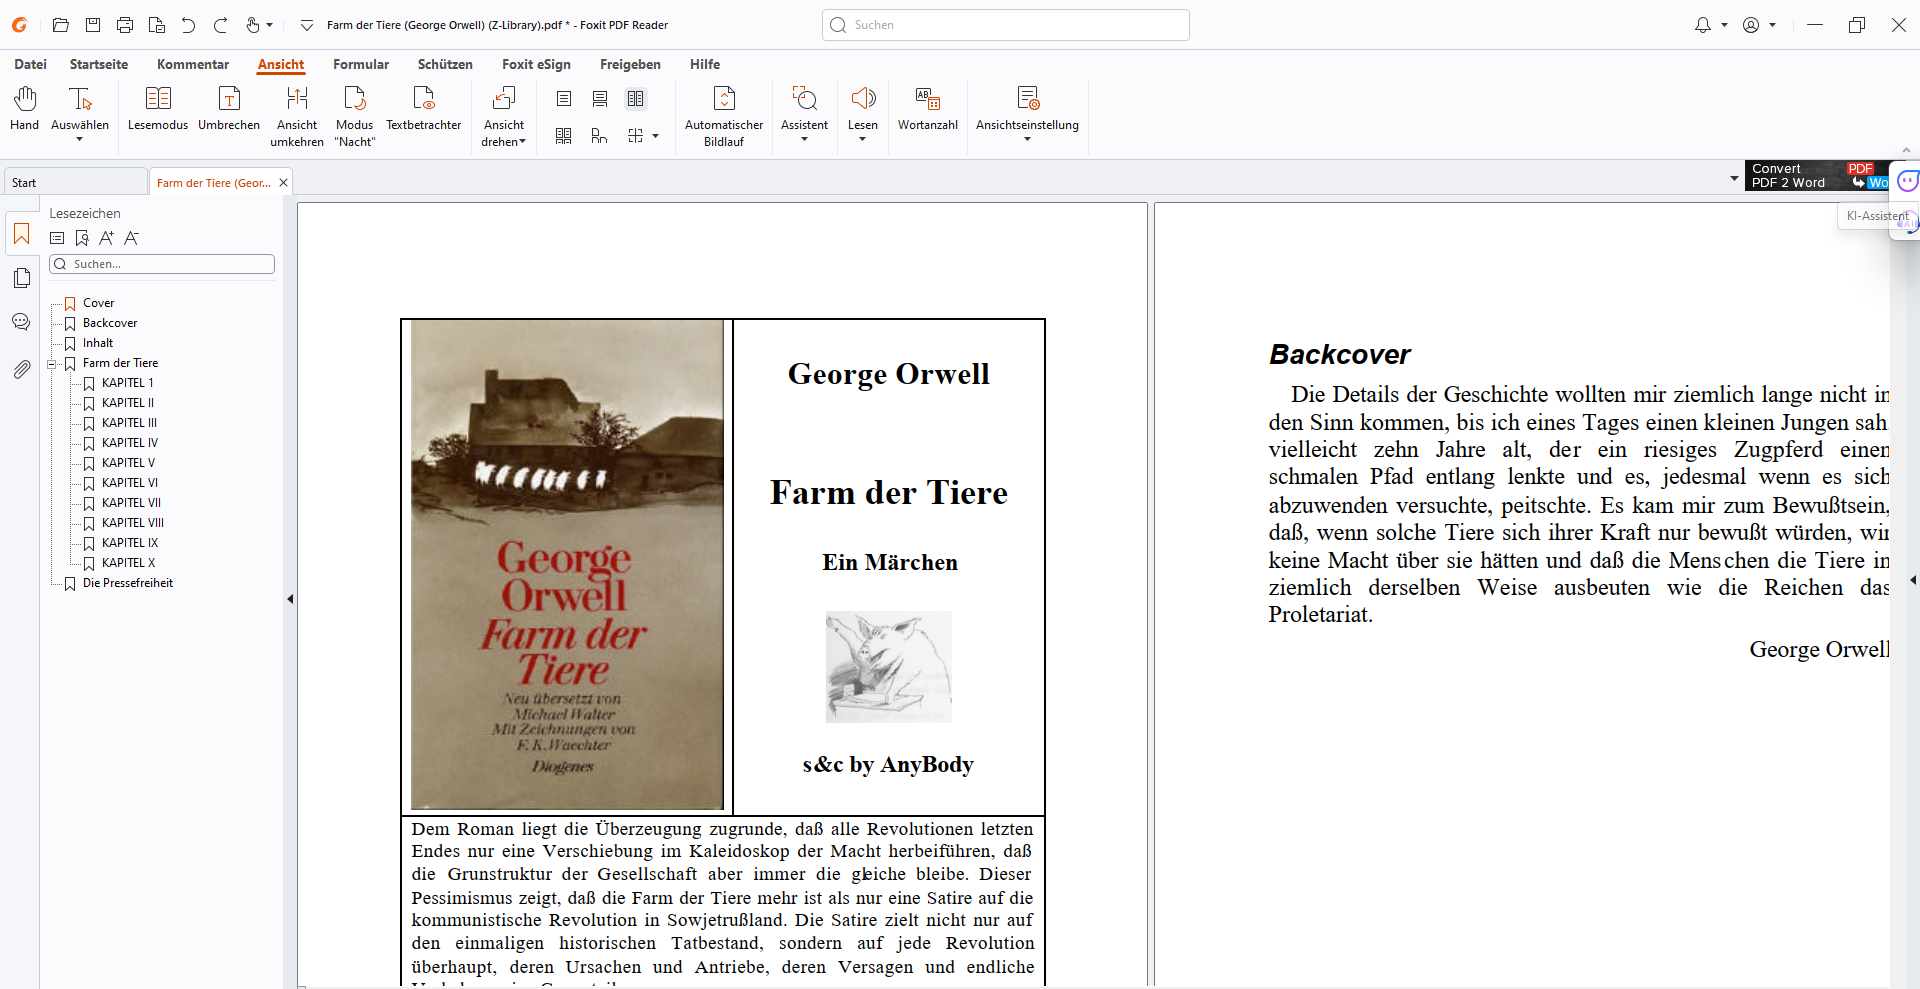
Task: Customize quick access toolbar arrow
Action: [307, 25]
